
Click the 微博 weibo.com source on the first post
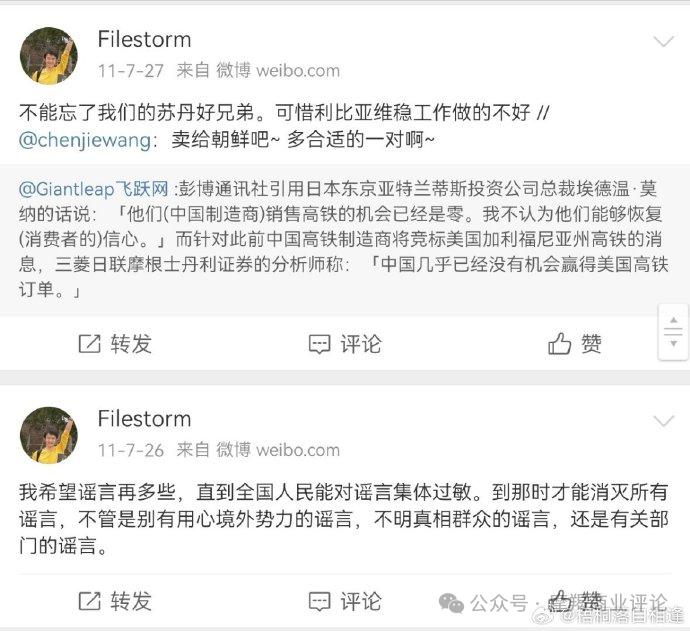[x=278, y=70]
